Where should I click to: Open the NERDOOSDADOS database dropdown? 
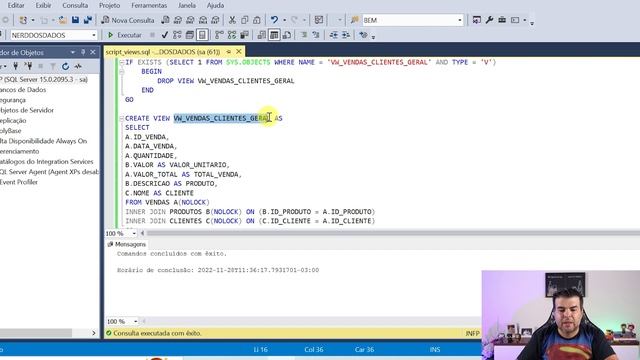pos(94,35)
